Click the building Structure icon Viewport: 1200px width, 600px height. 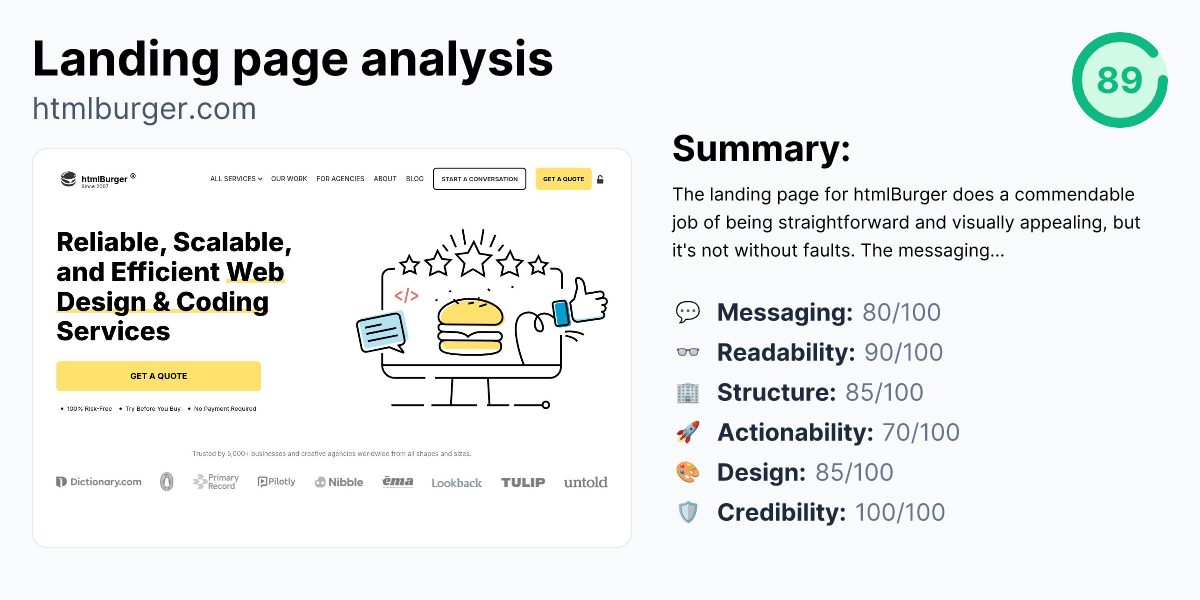coord(688,392)
